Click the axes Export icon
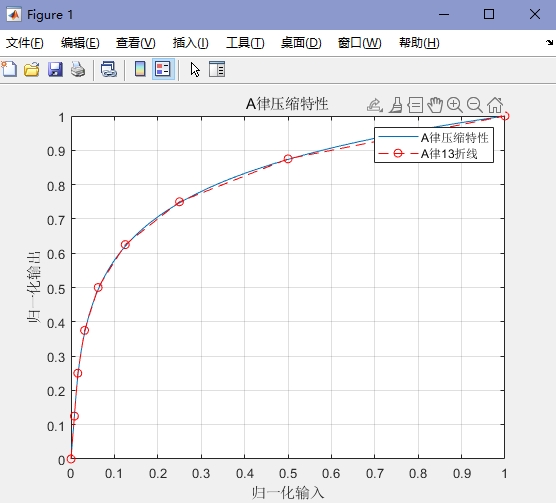 375,105
